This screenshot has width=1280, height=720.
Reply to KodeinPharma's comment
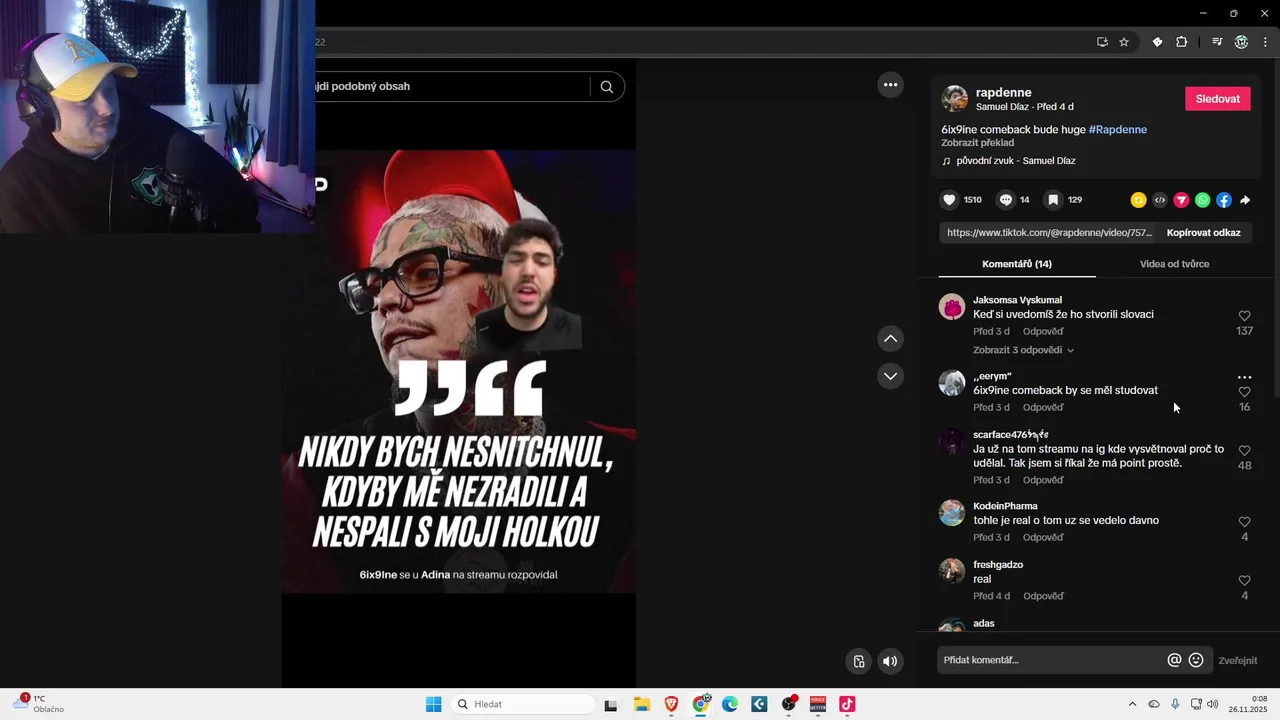point(1043,537)
